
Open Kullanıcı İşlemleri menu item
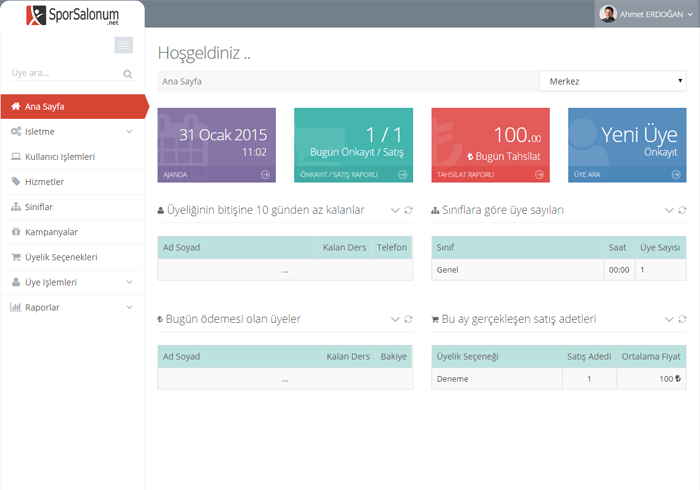[73, 157]
